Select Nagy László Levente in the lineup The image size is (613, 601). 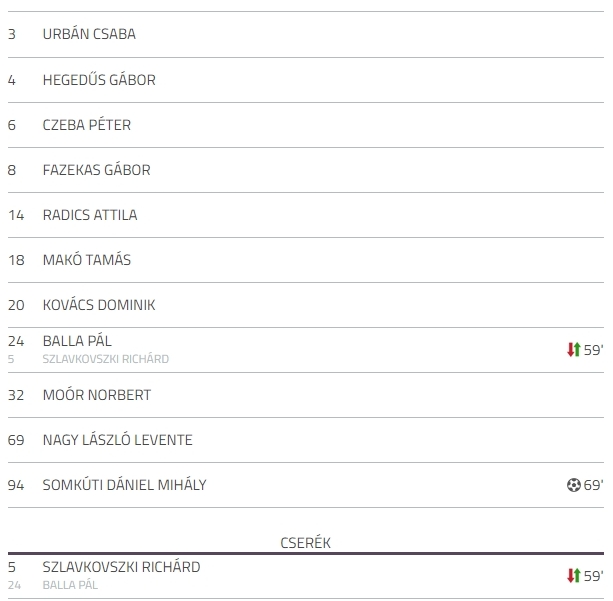click(117, 440)
